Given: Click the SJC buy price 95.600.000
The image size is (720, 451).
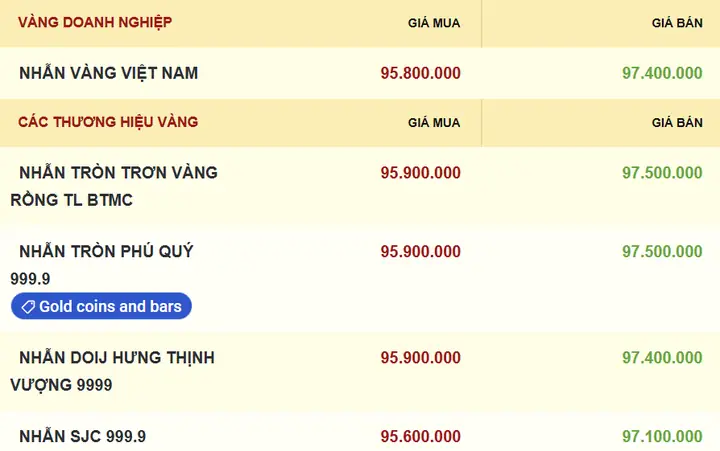Looking at the screenshot, I should [421, 436].
